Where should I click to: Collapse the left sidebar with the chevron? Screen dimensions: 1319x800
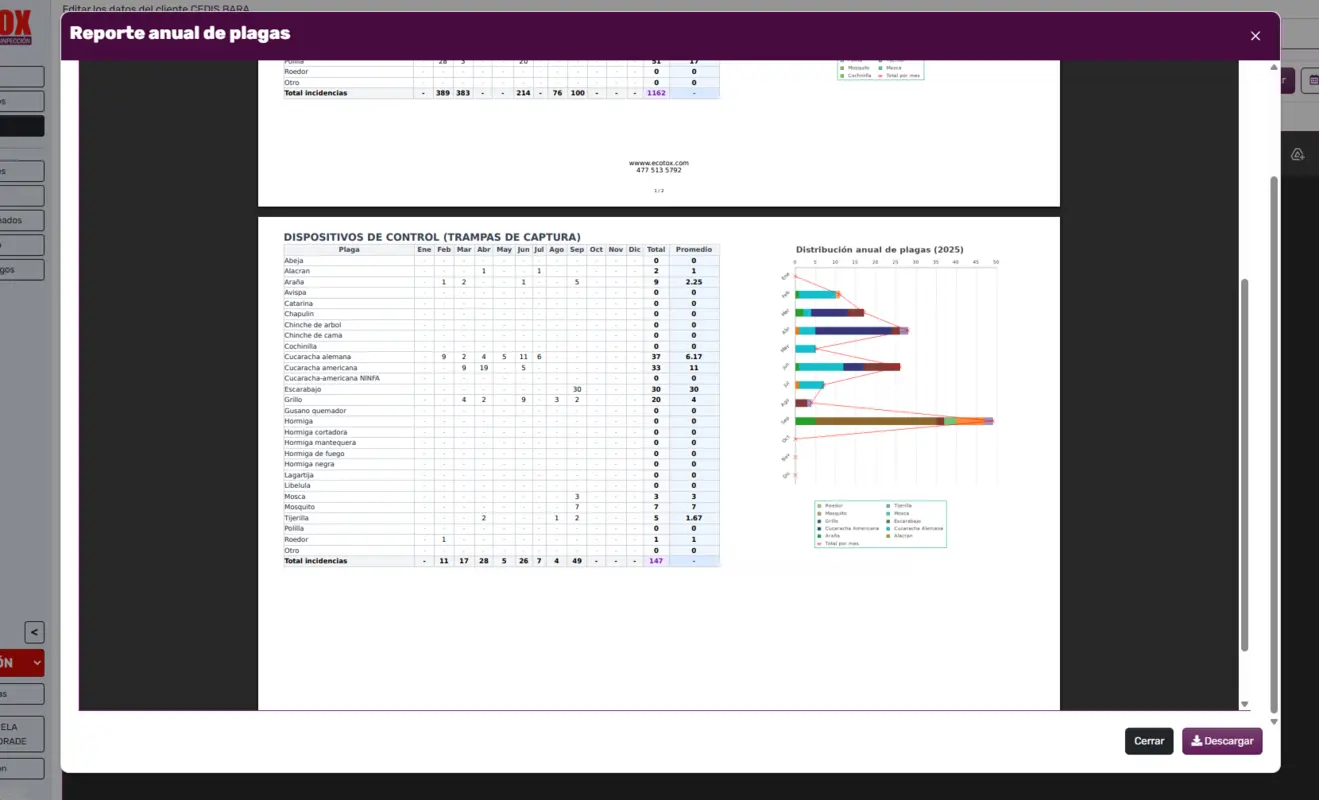(x=34, y=632)
